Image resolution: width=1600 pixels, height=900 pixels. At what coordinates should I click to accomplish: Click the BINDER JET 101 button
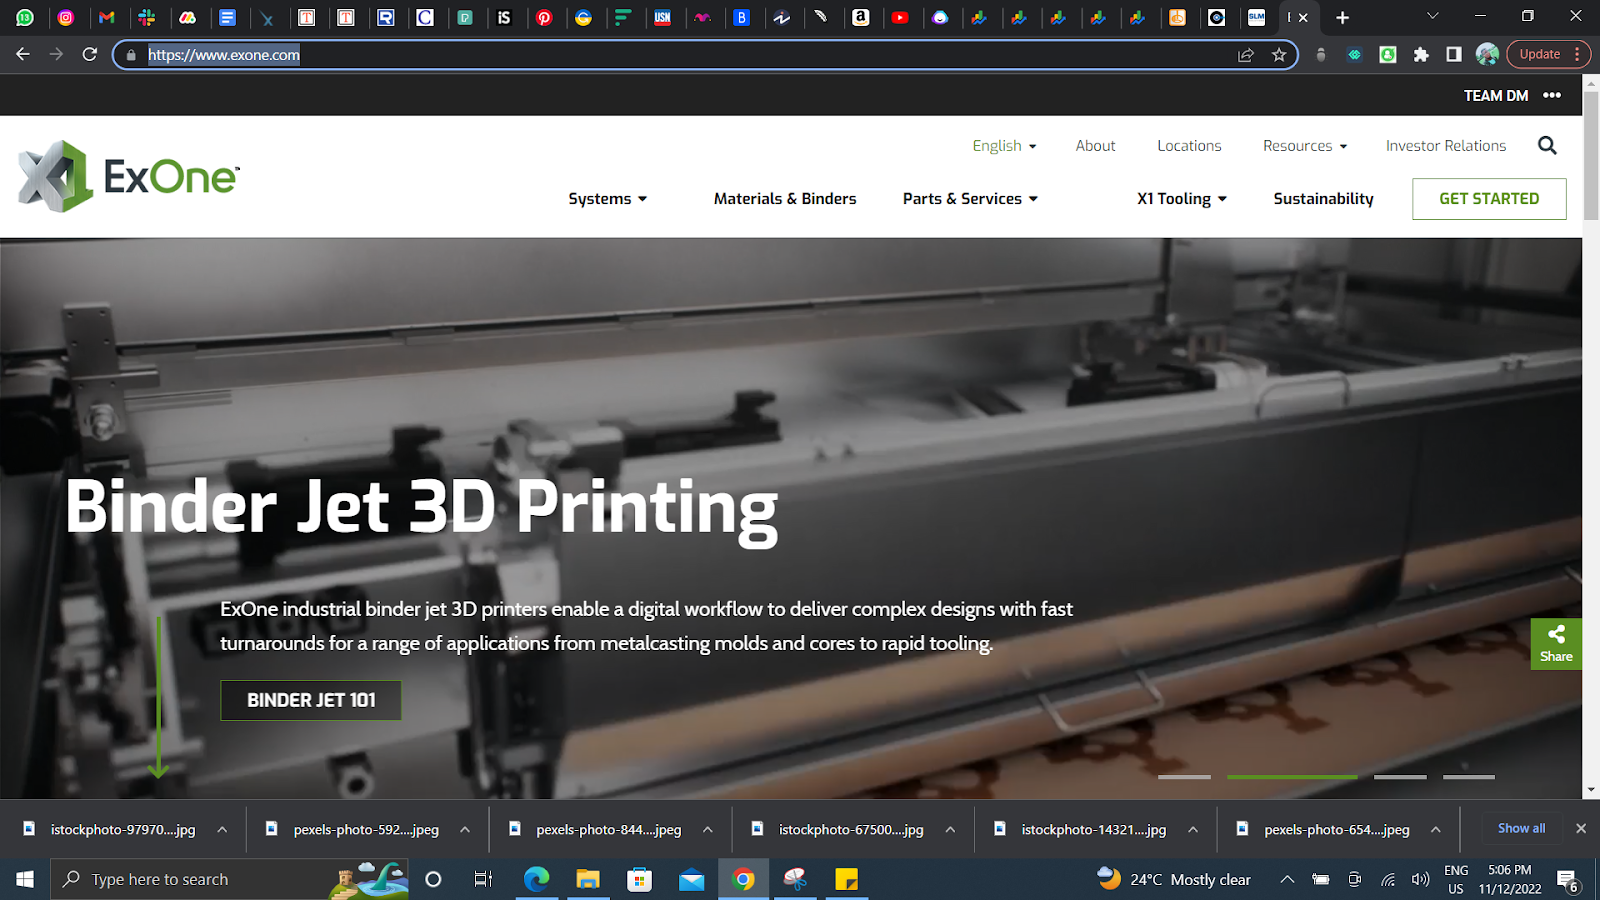pos(311,700)
